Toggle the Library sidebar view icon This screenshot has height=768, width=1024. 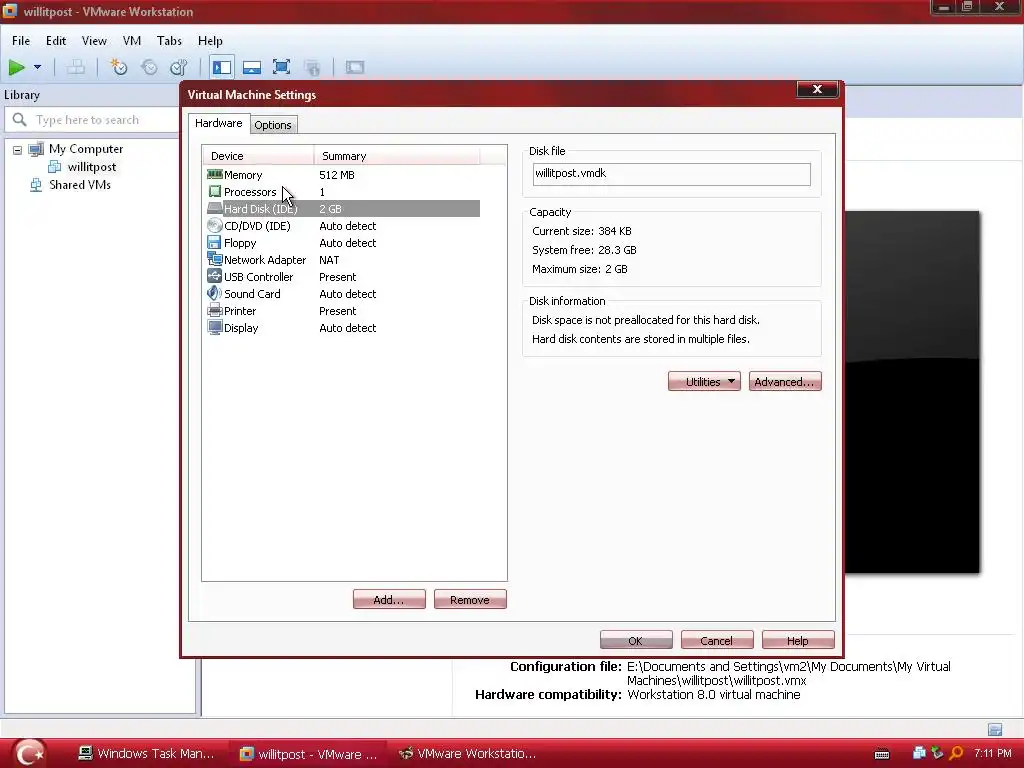[x=222, y=67]
